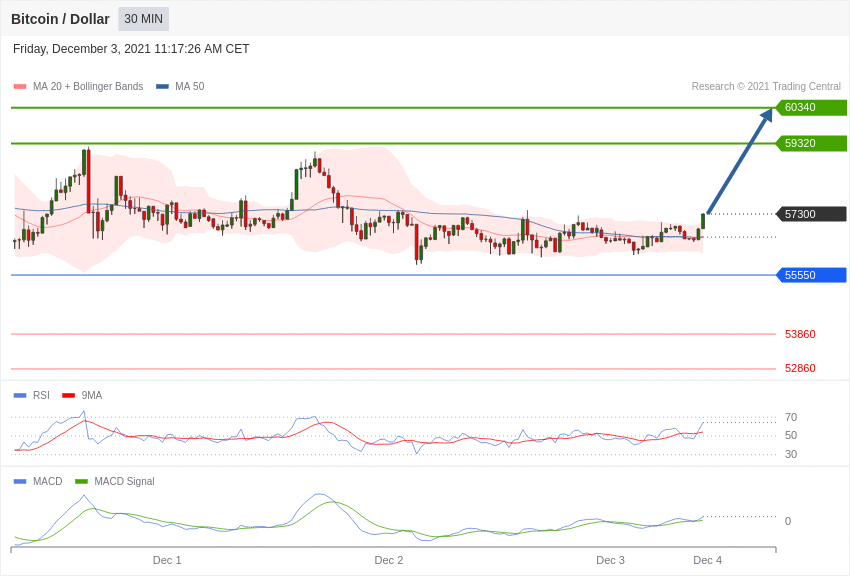The height and width of the screenshot is (576, 850).
Task: Select the blue 55550 pivot price tag
Action: point(811,275)
